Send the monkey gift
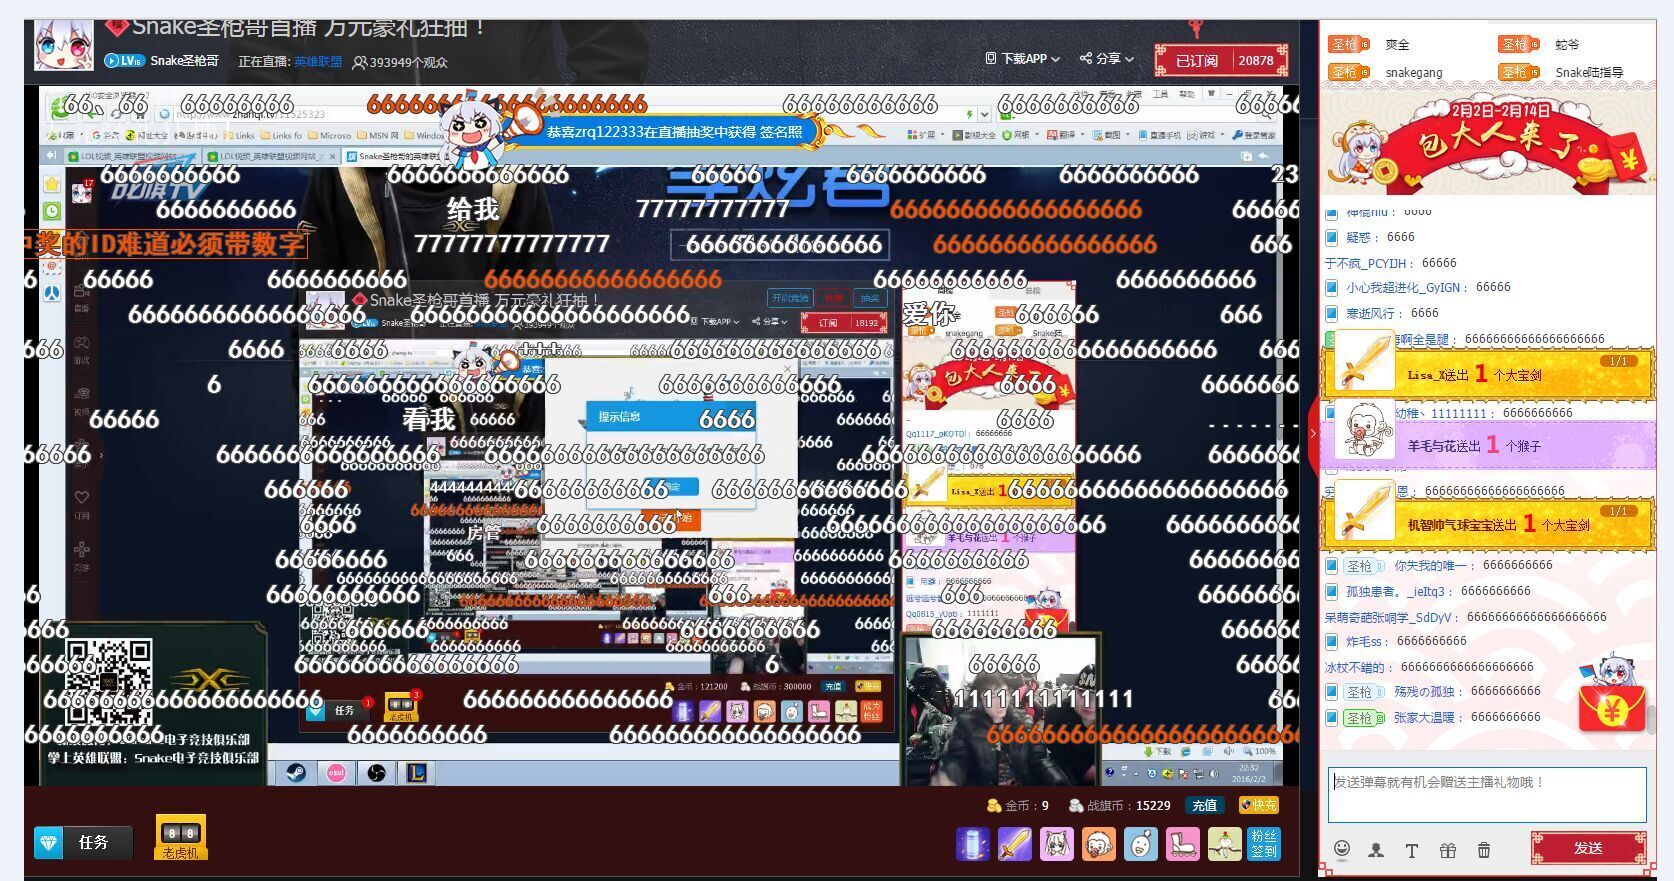The image size is (1674, 881). pos(1098,843)
